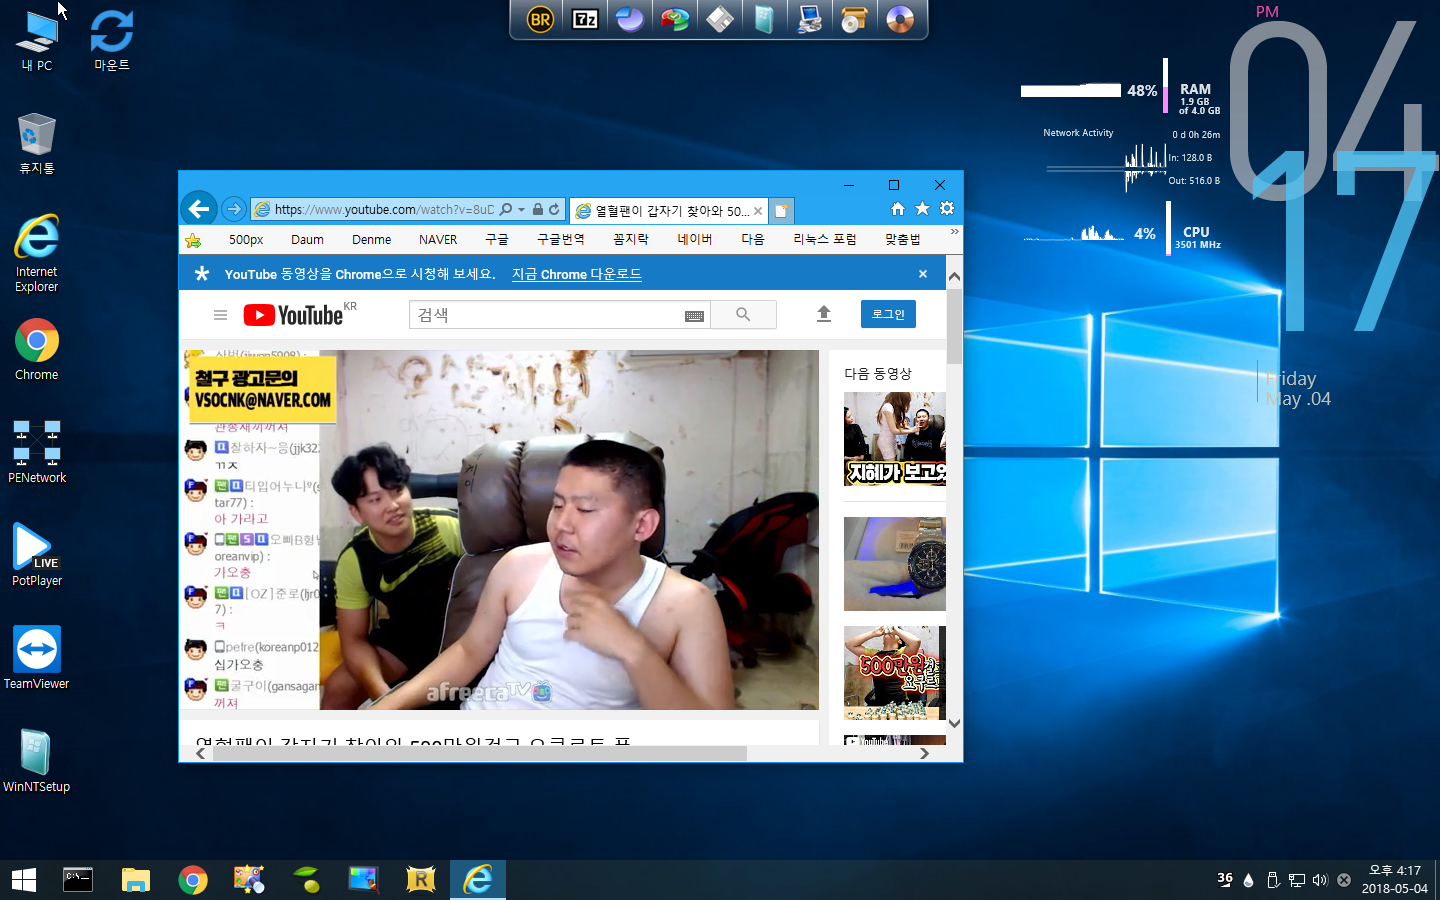Open the 네이버 favorite link
Viewport: 1440px width, 900px height.
(695, 240)
